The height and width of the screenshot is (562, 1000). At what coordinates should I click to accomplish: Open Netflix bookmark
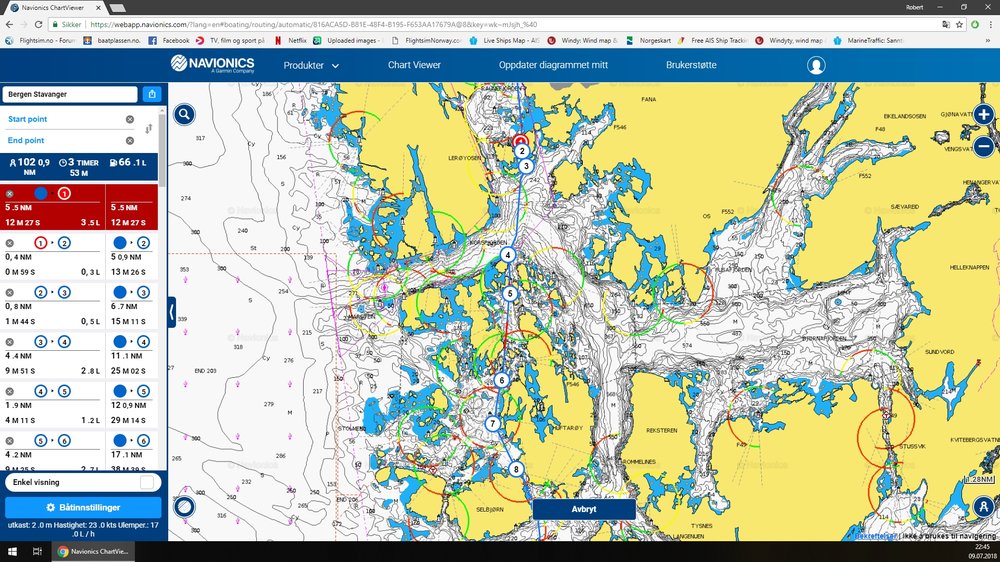[x=290, y=40]
